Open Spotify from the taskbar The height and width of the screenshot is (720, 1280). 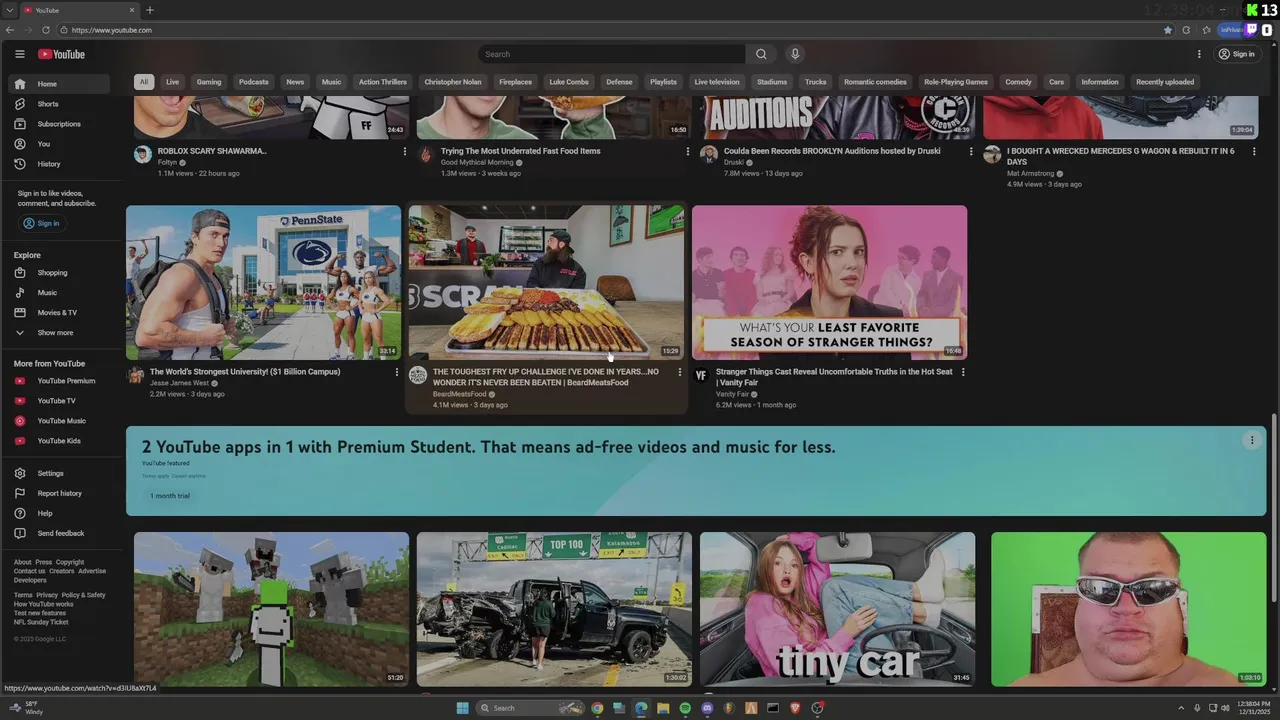(x=685, y=708)
